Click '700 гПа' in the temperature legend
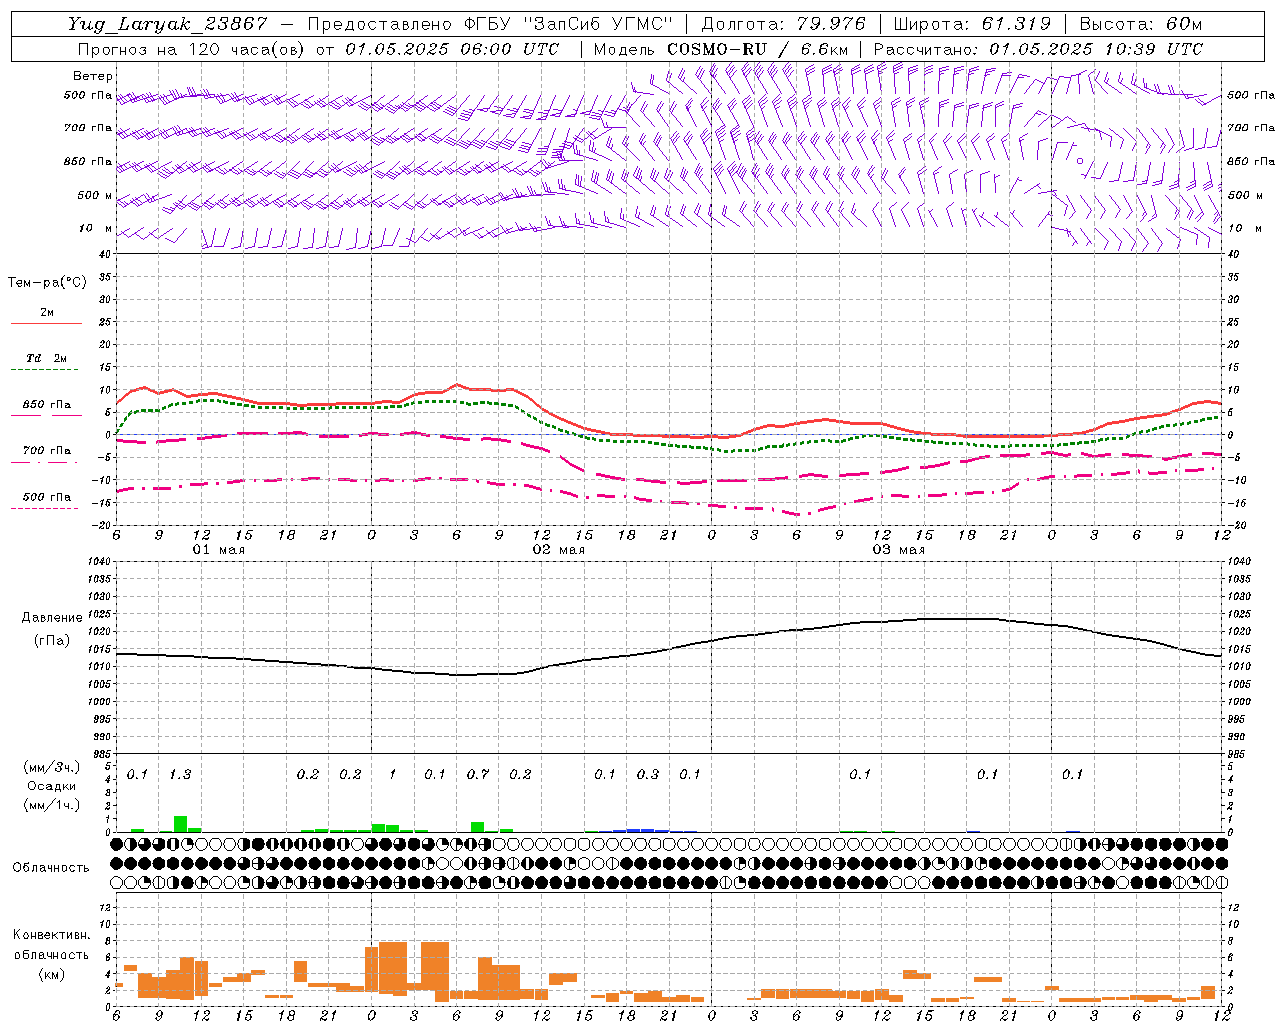The height and width of the screenshot is (1024, 1280). click(47, 450)
